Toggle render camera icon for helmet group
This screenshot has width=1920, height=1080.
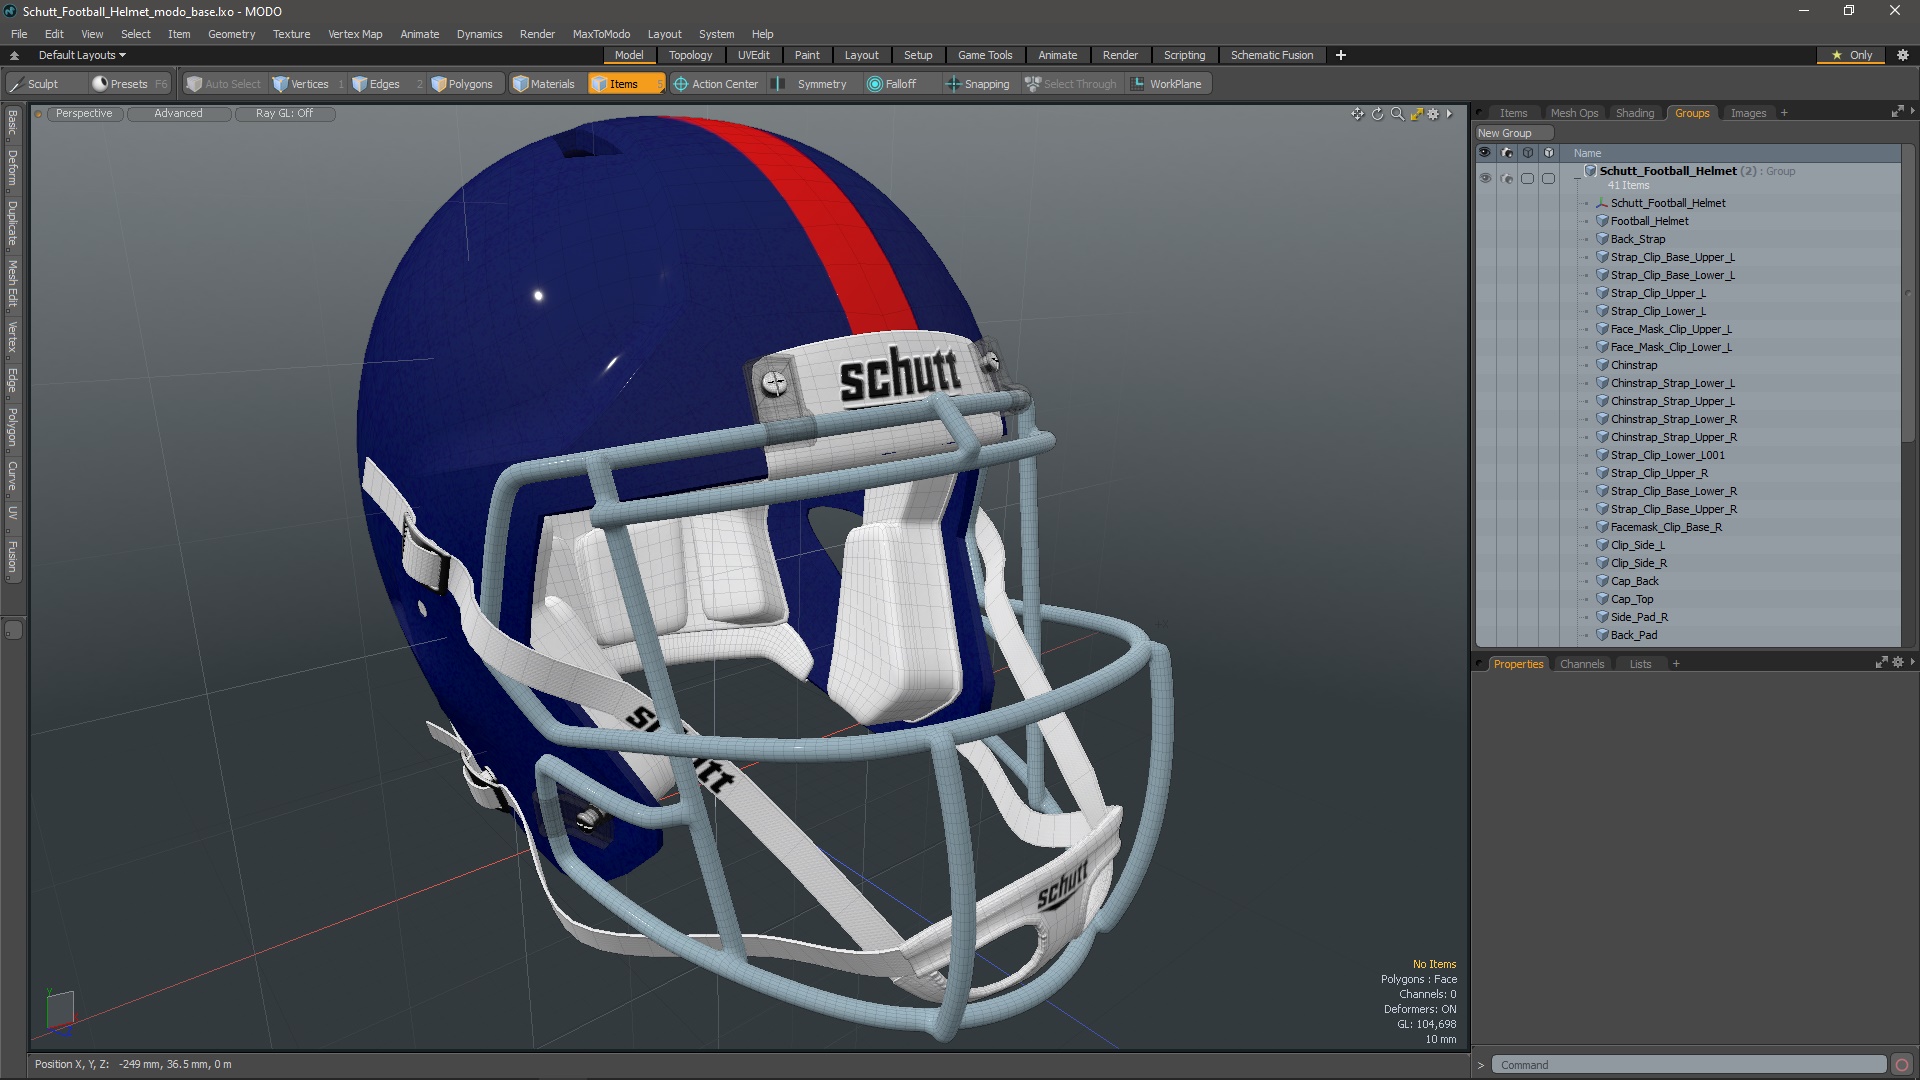1507,178
